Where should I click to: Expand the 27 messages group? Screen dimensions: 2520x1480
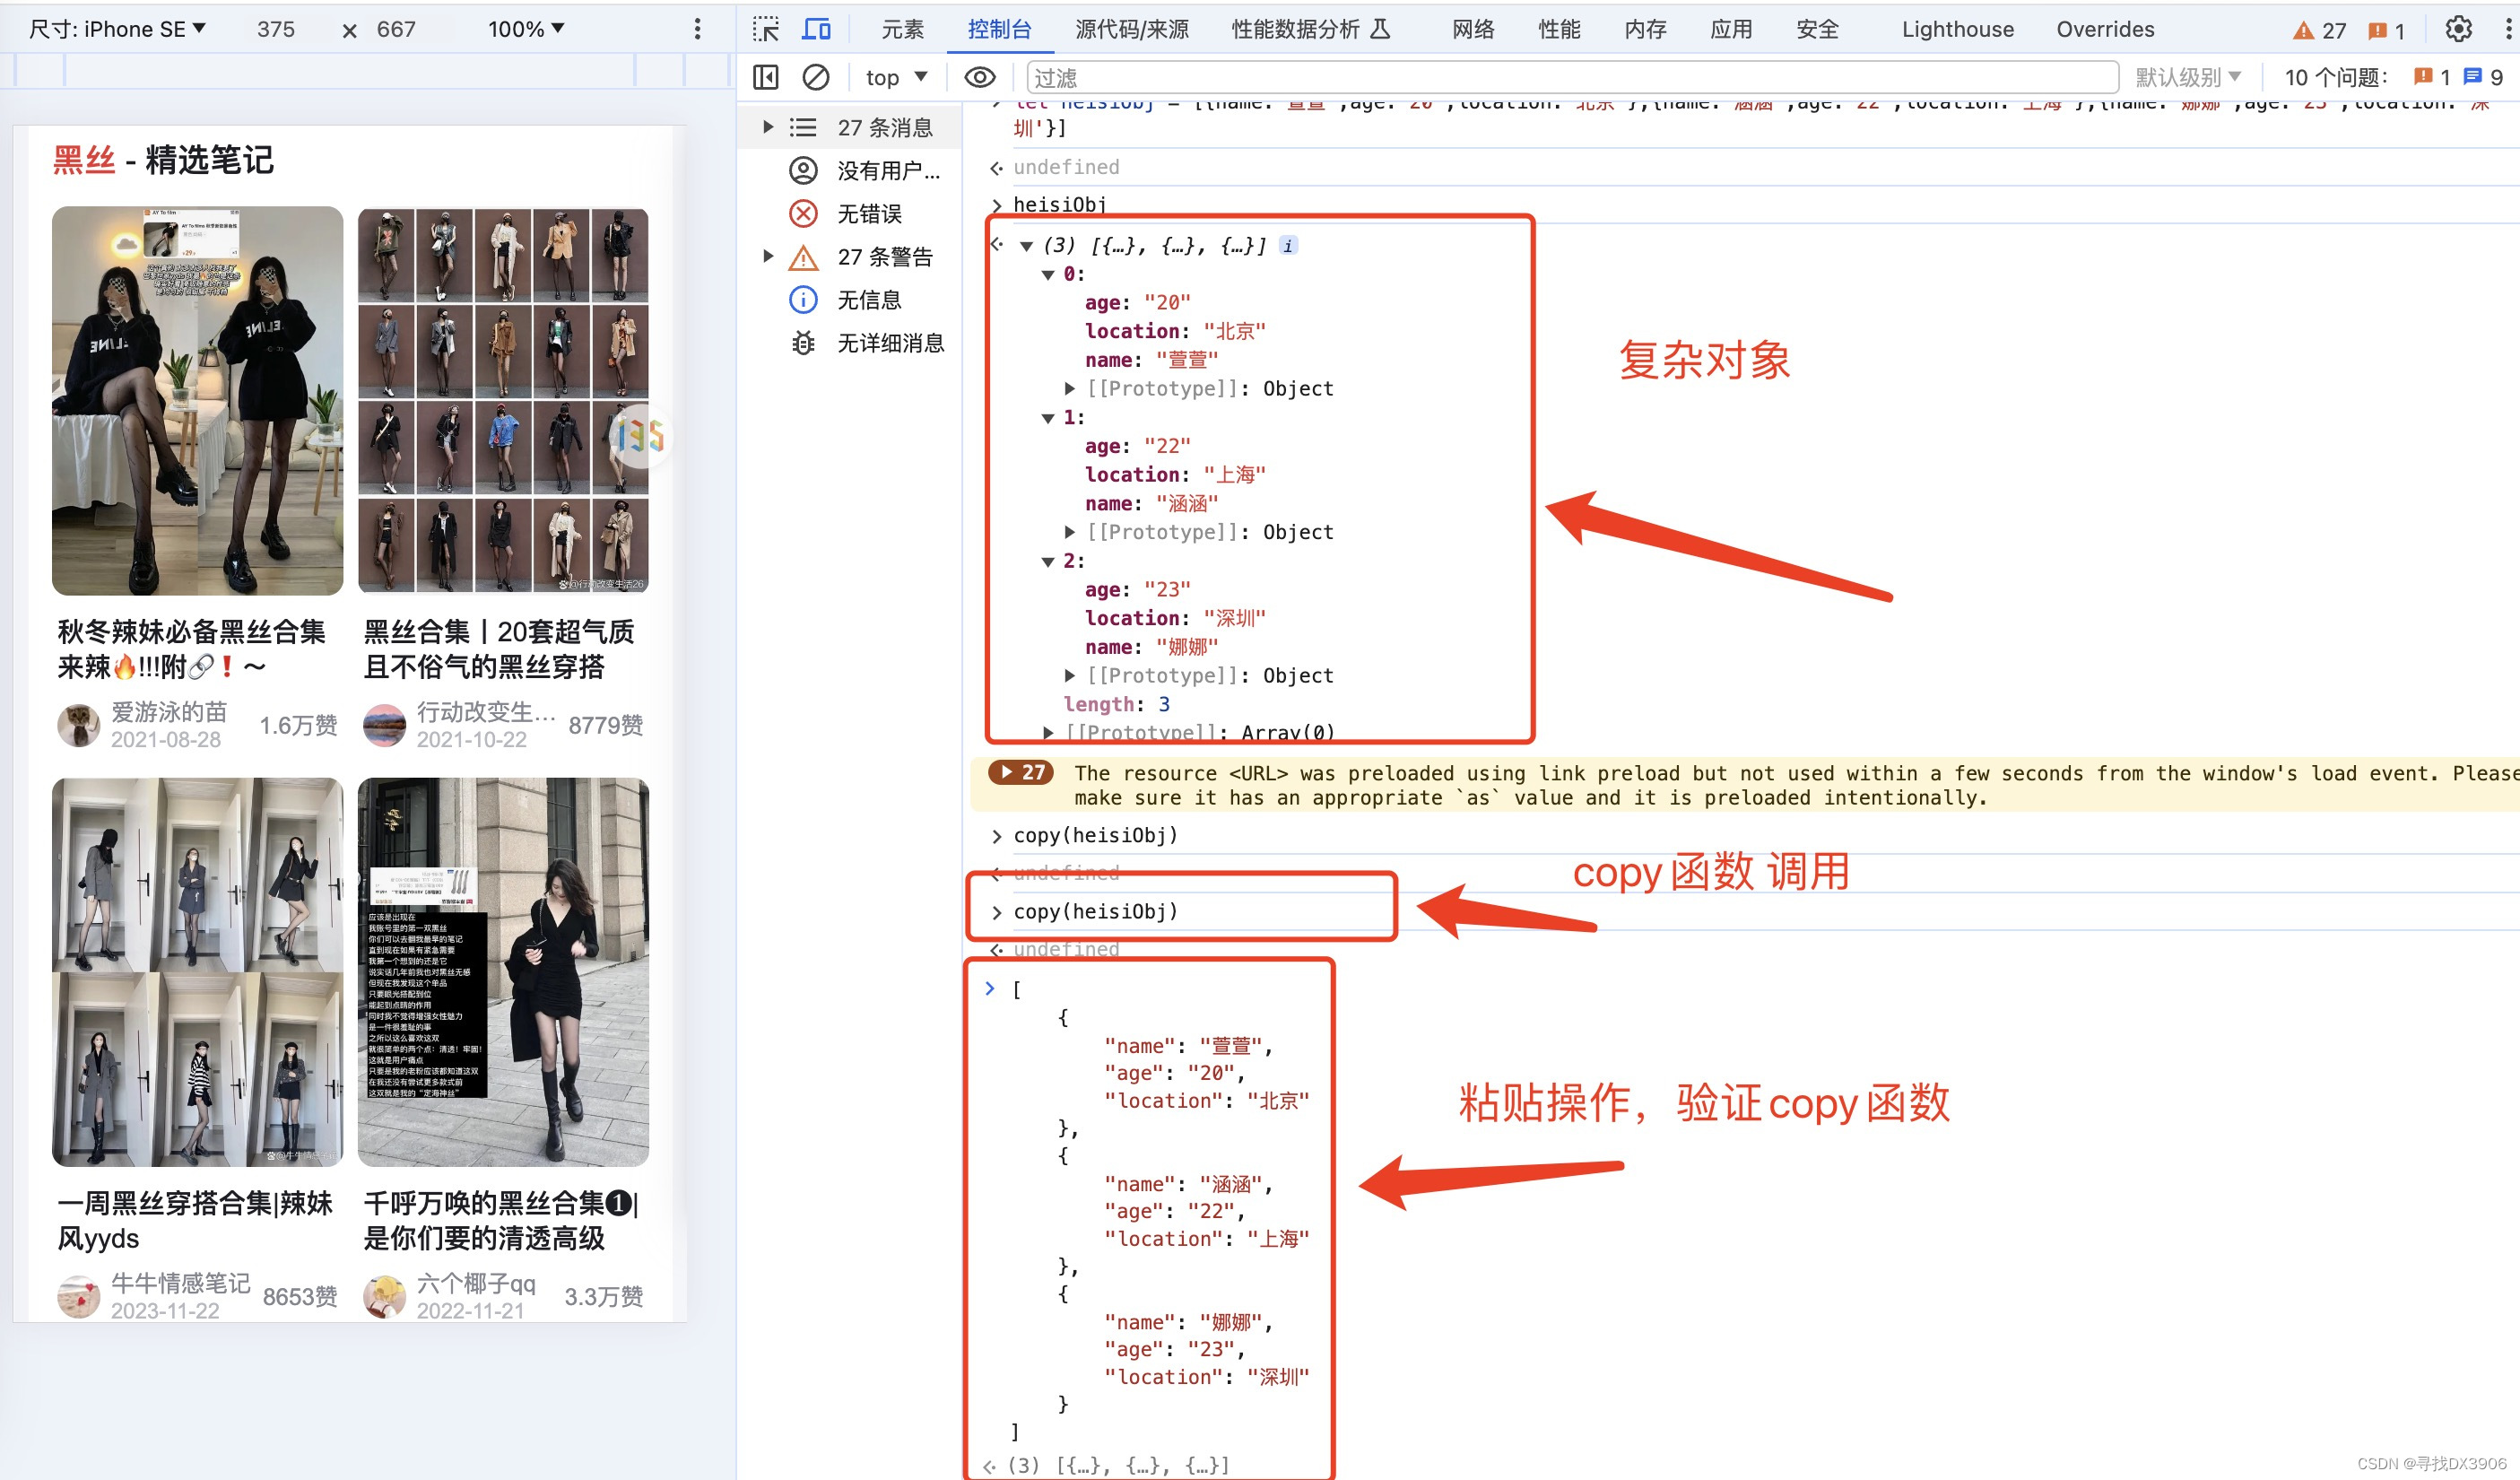[768, 127]
